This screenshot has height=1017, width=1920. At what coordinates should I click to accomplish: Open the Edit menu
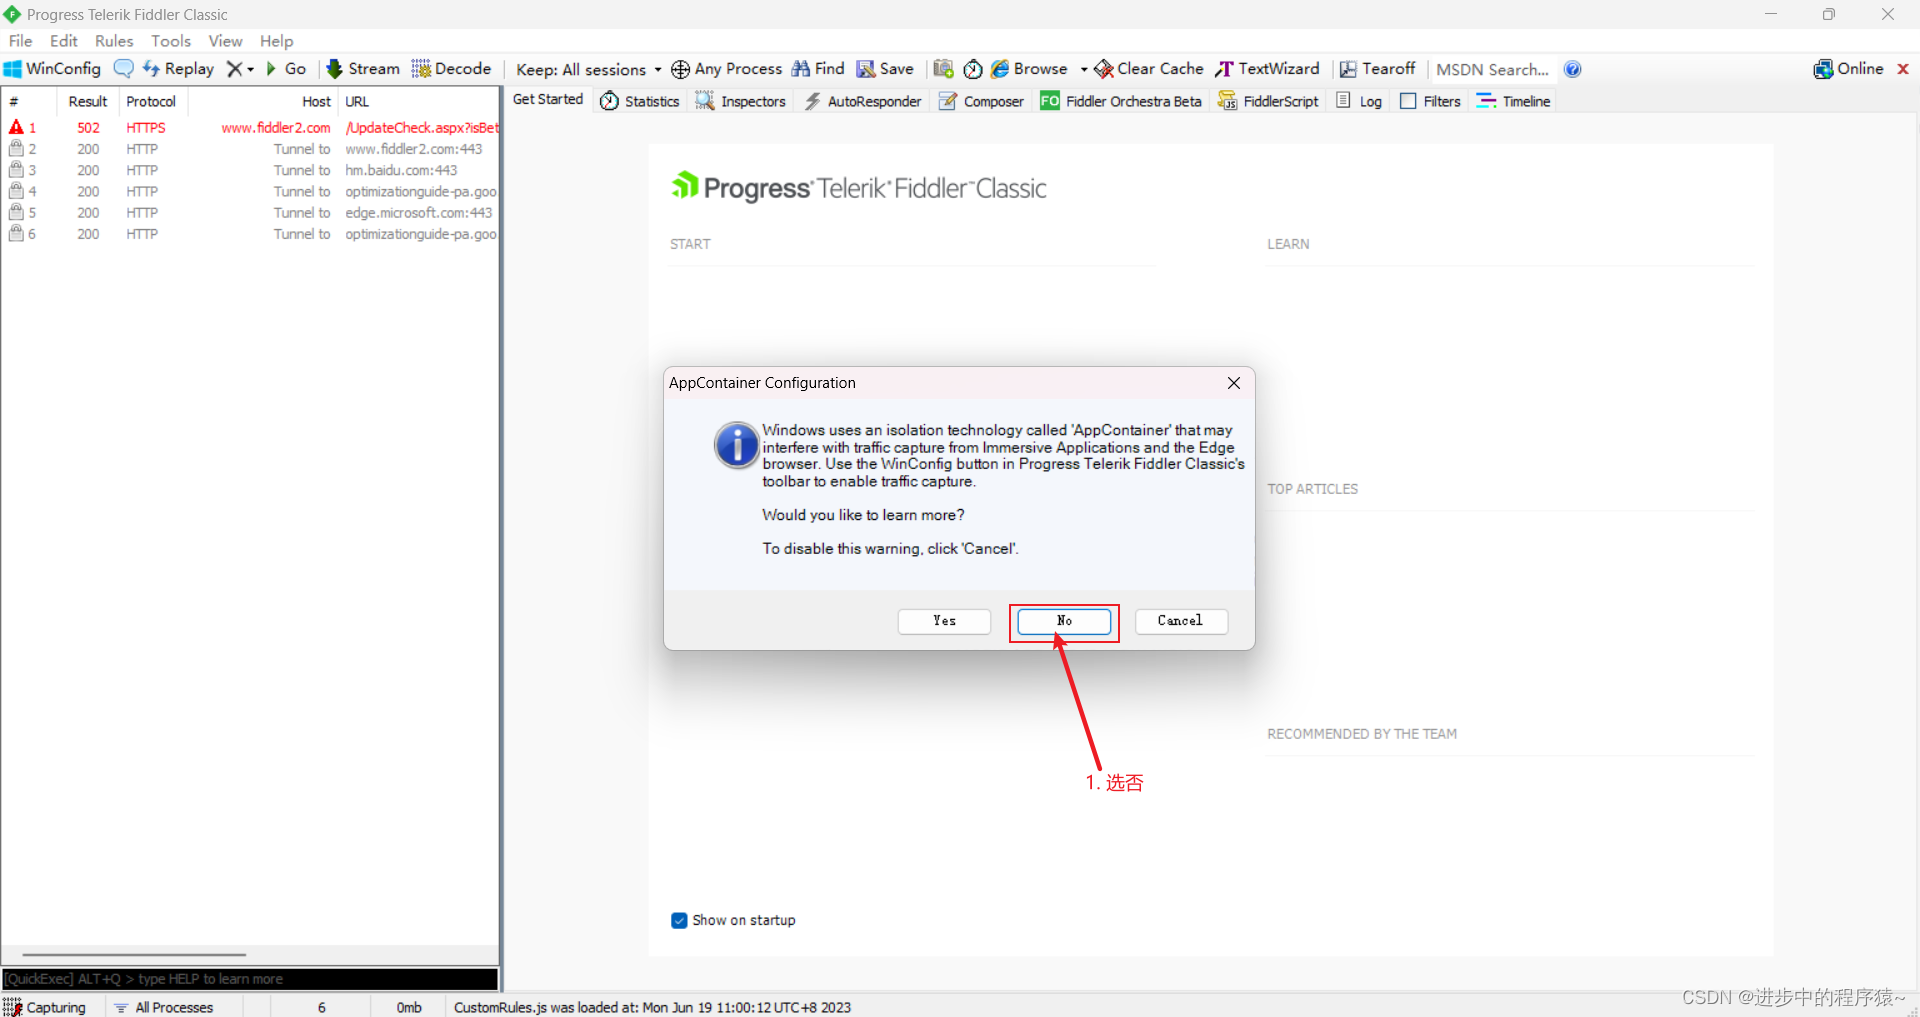(64, 41)
